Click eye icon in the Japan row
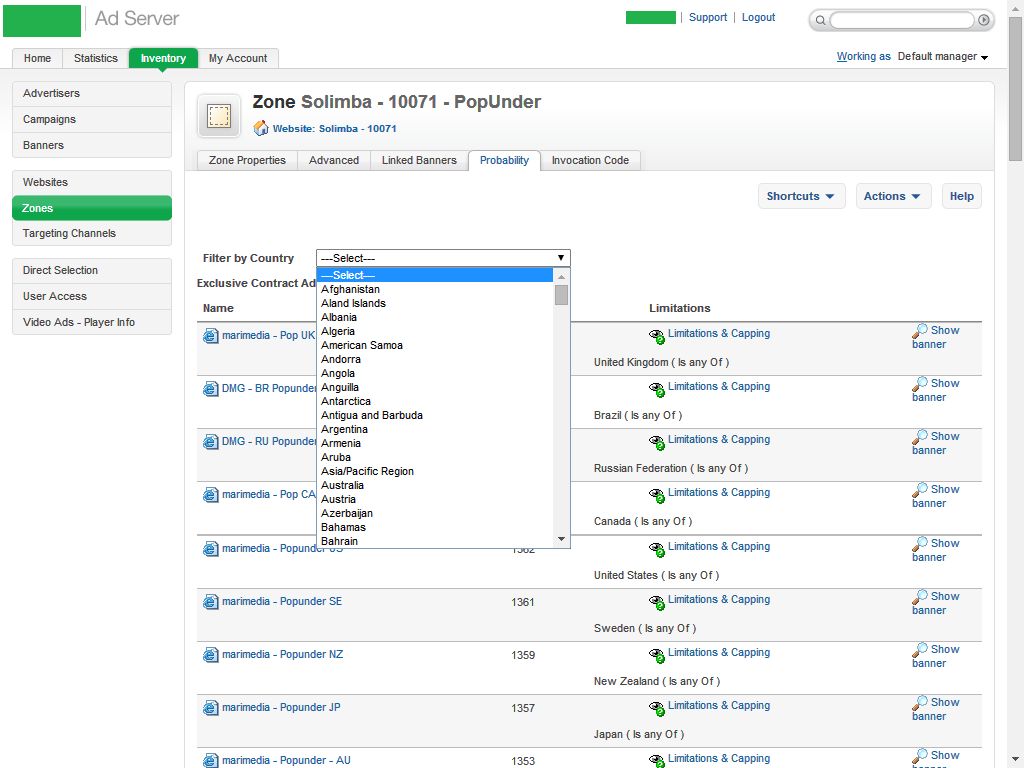Image resolution: width=1024 pixels, height=768 pixels. [x=657, y=707]
